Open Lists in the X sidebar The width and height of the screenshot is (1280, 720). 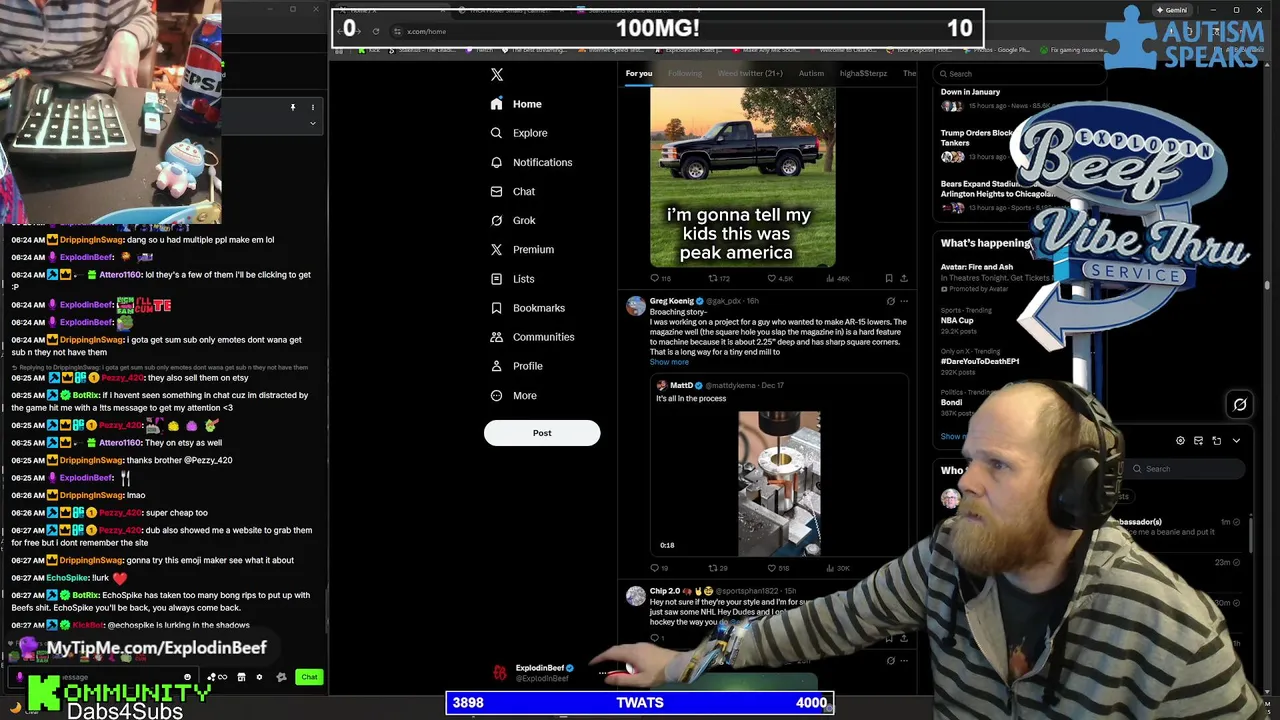pyautogui.click(x=512, y=279)
